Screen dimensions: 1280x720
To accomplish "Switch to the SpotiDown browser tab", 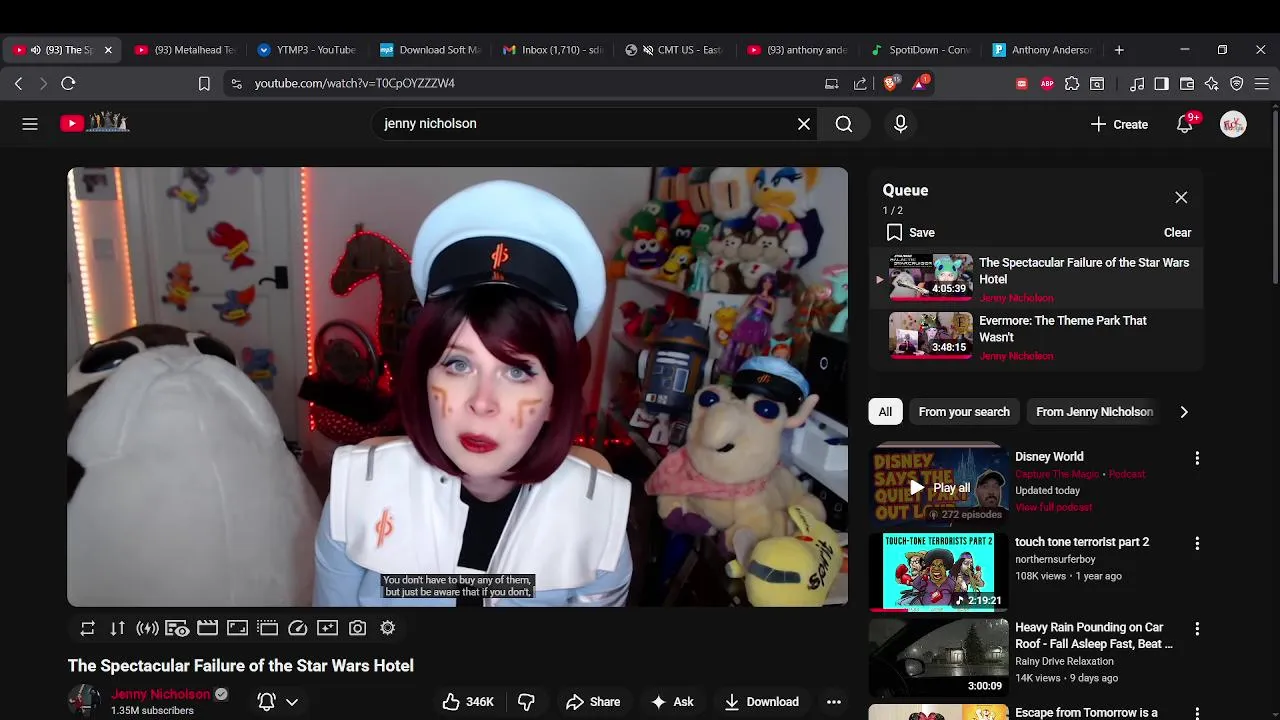I will pos(921,50).
